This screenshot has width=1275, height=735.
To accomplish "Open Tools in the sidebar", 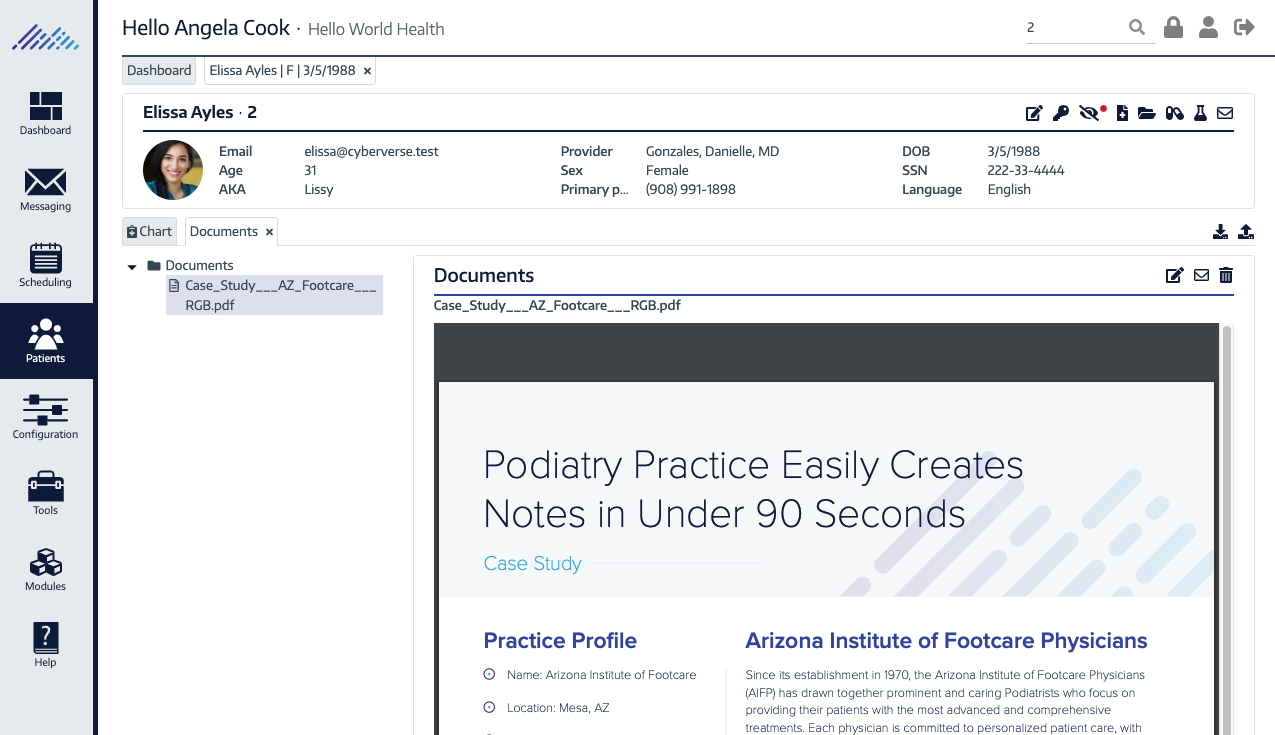I will pos(46,494).
